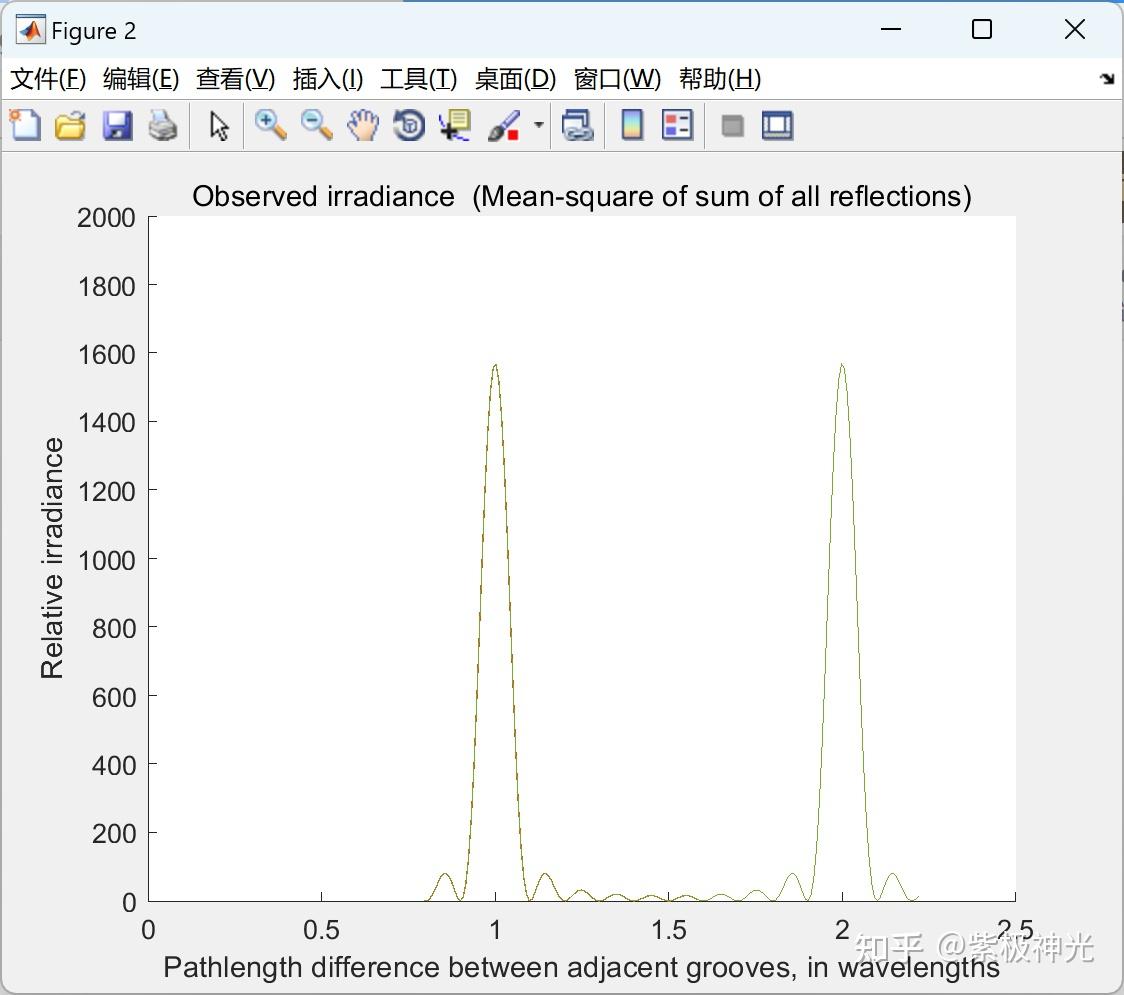Open the 查看(V) menu

(236, 79)
